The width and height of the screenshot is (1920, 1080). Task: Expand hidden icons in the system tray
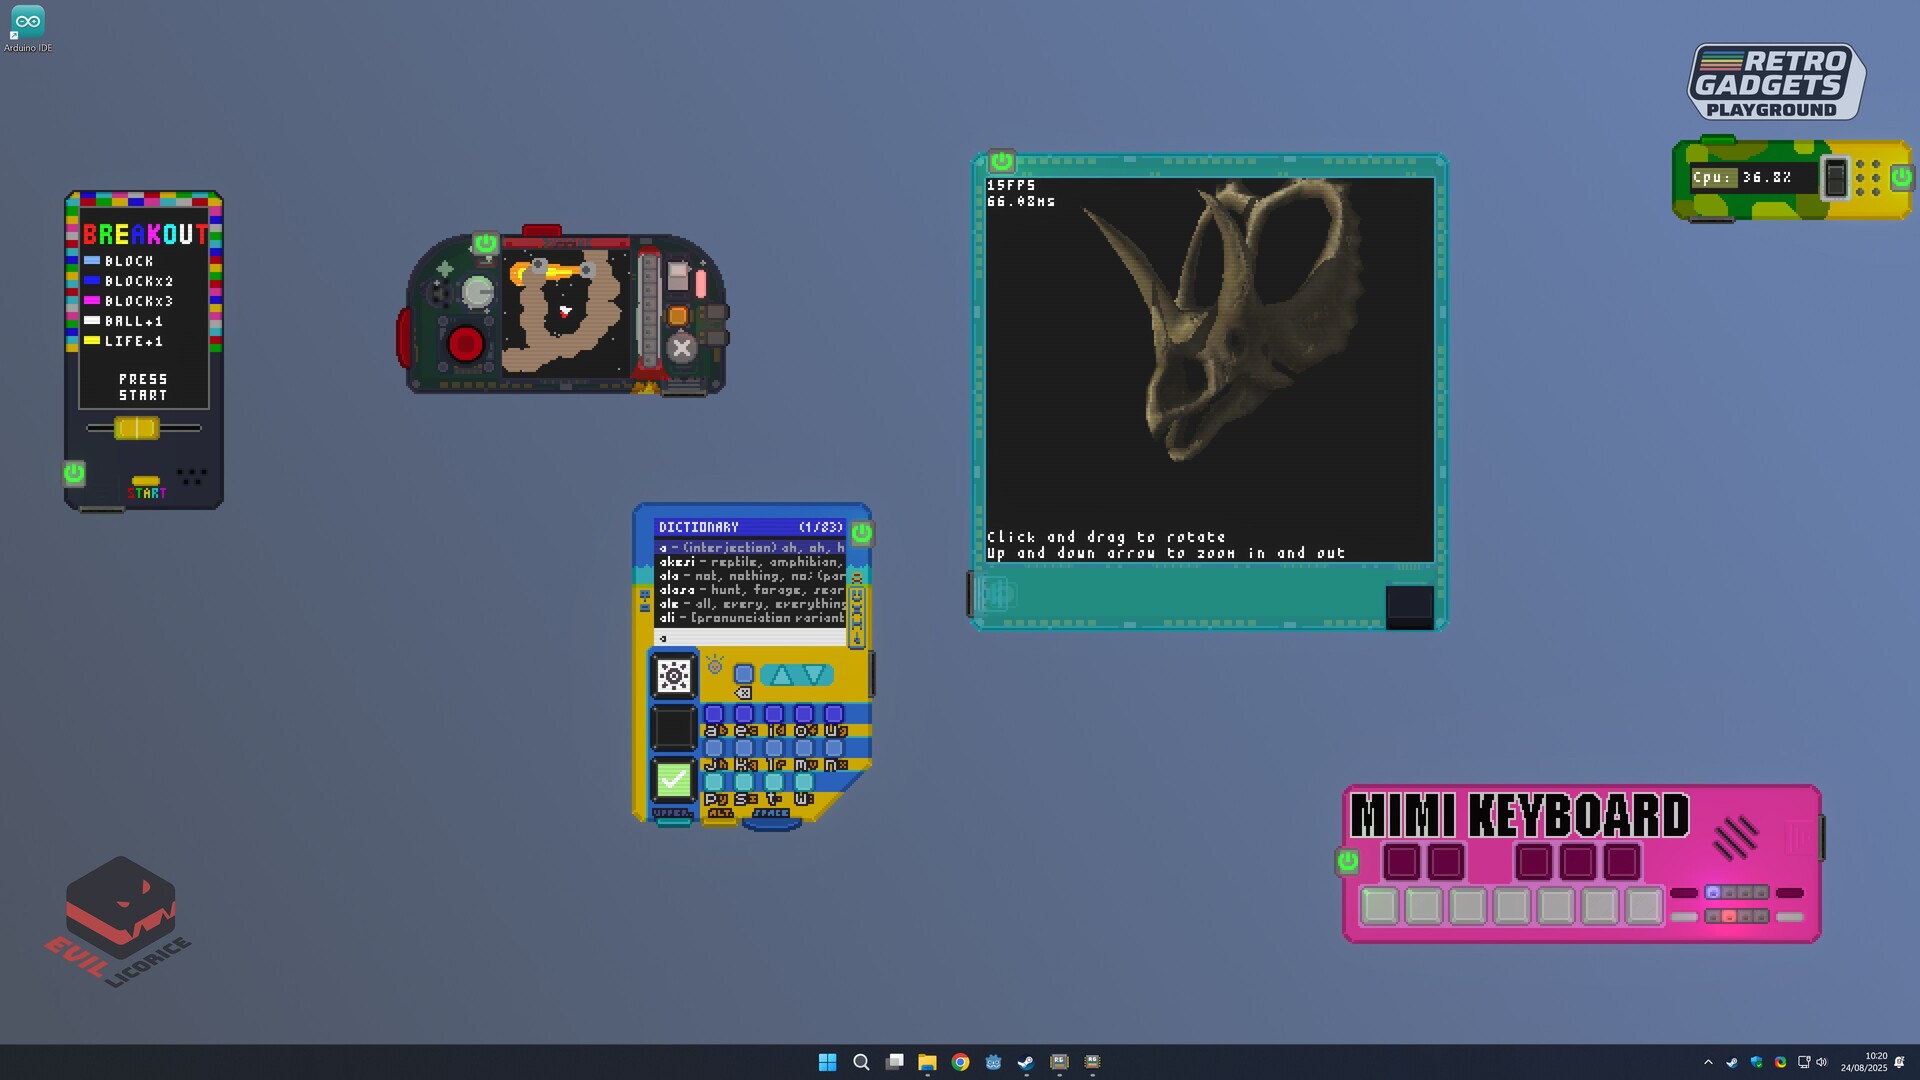(1707, 1062)
